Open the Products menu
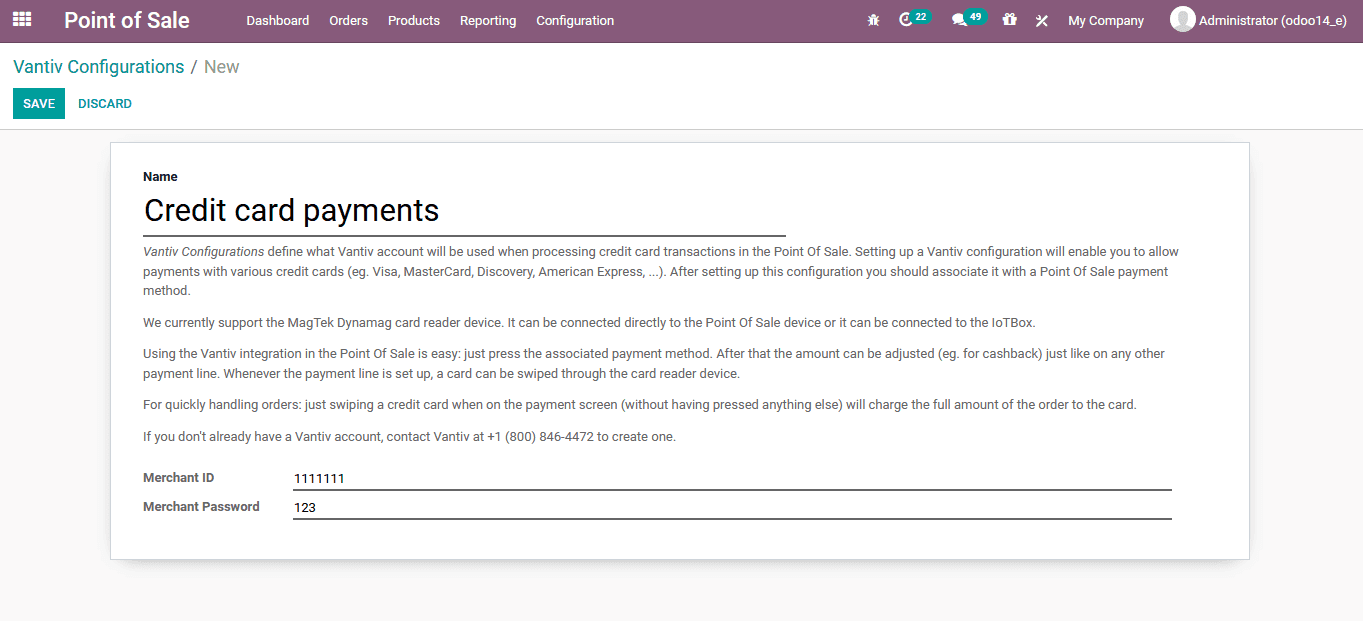1363x621 pixels. coord(414,20)
